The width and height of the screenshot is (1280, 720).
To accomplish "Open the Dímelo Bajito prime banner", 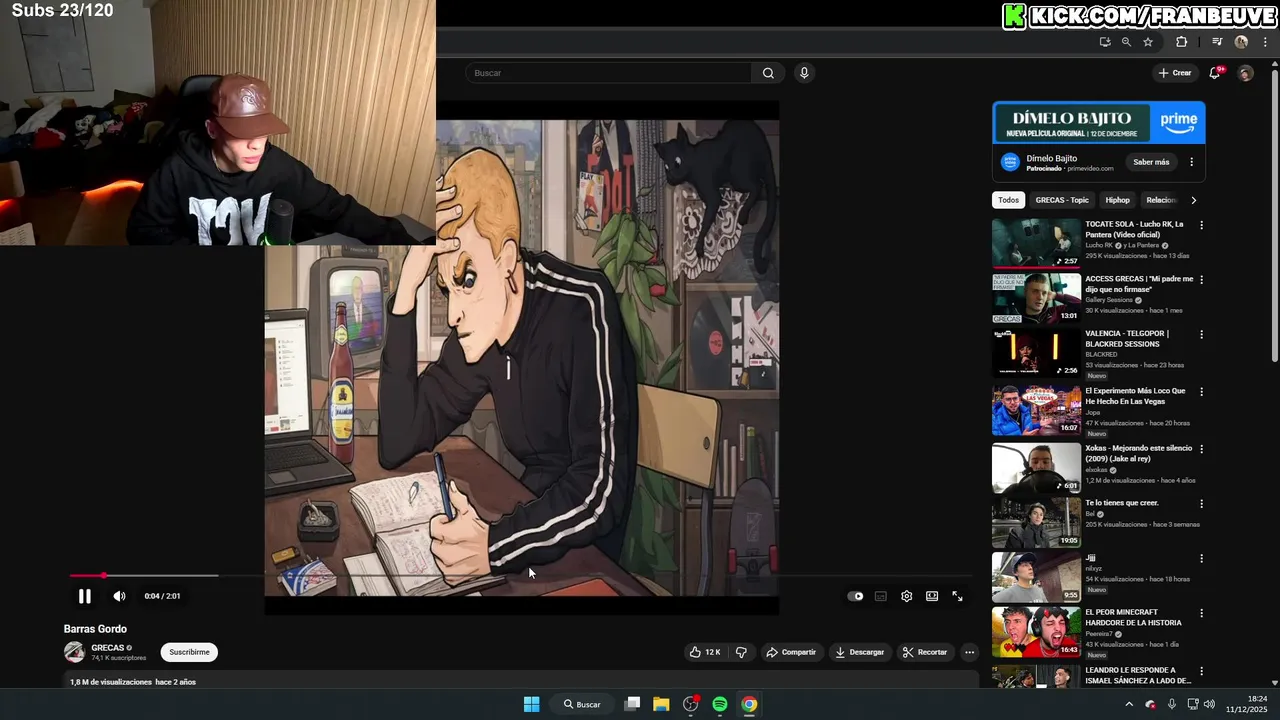I will pyautogui.click(x=1099, y=123).
